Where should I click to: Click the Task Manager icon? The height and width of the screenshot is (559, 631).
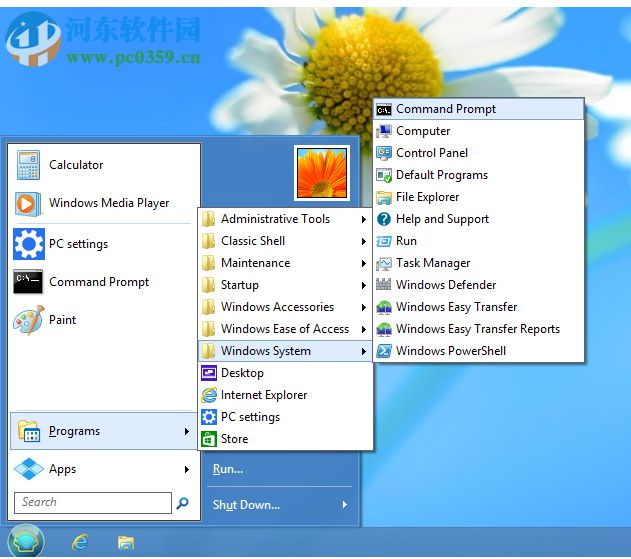point(384,263)
